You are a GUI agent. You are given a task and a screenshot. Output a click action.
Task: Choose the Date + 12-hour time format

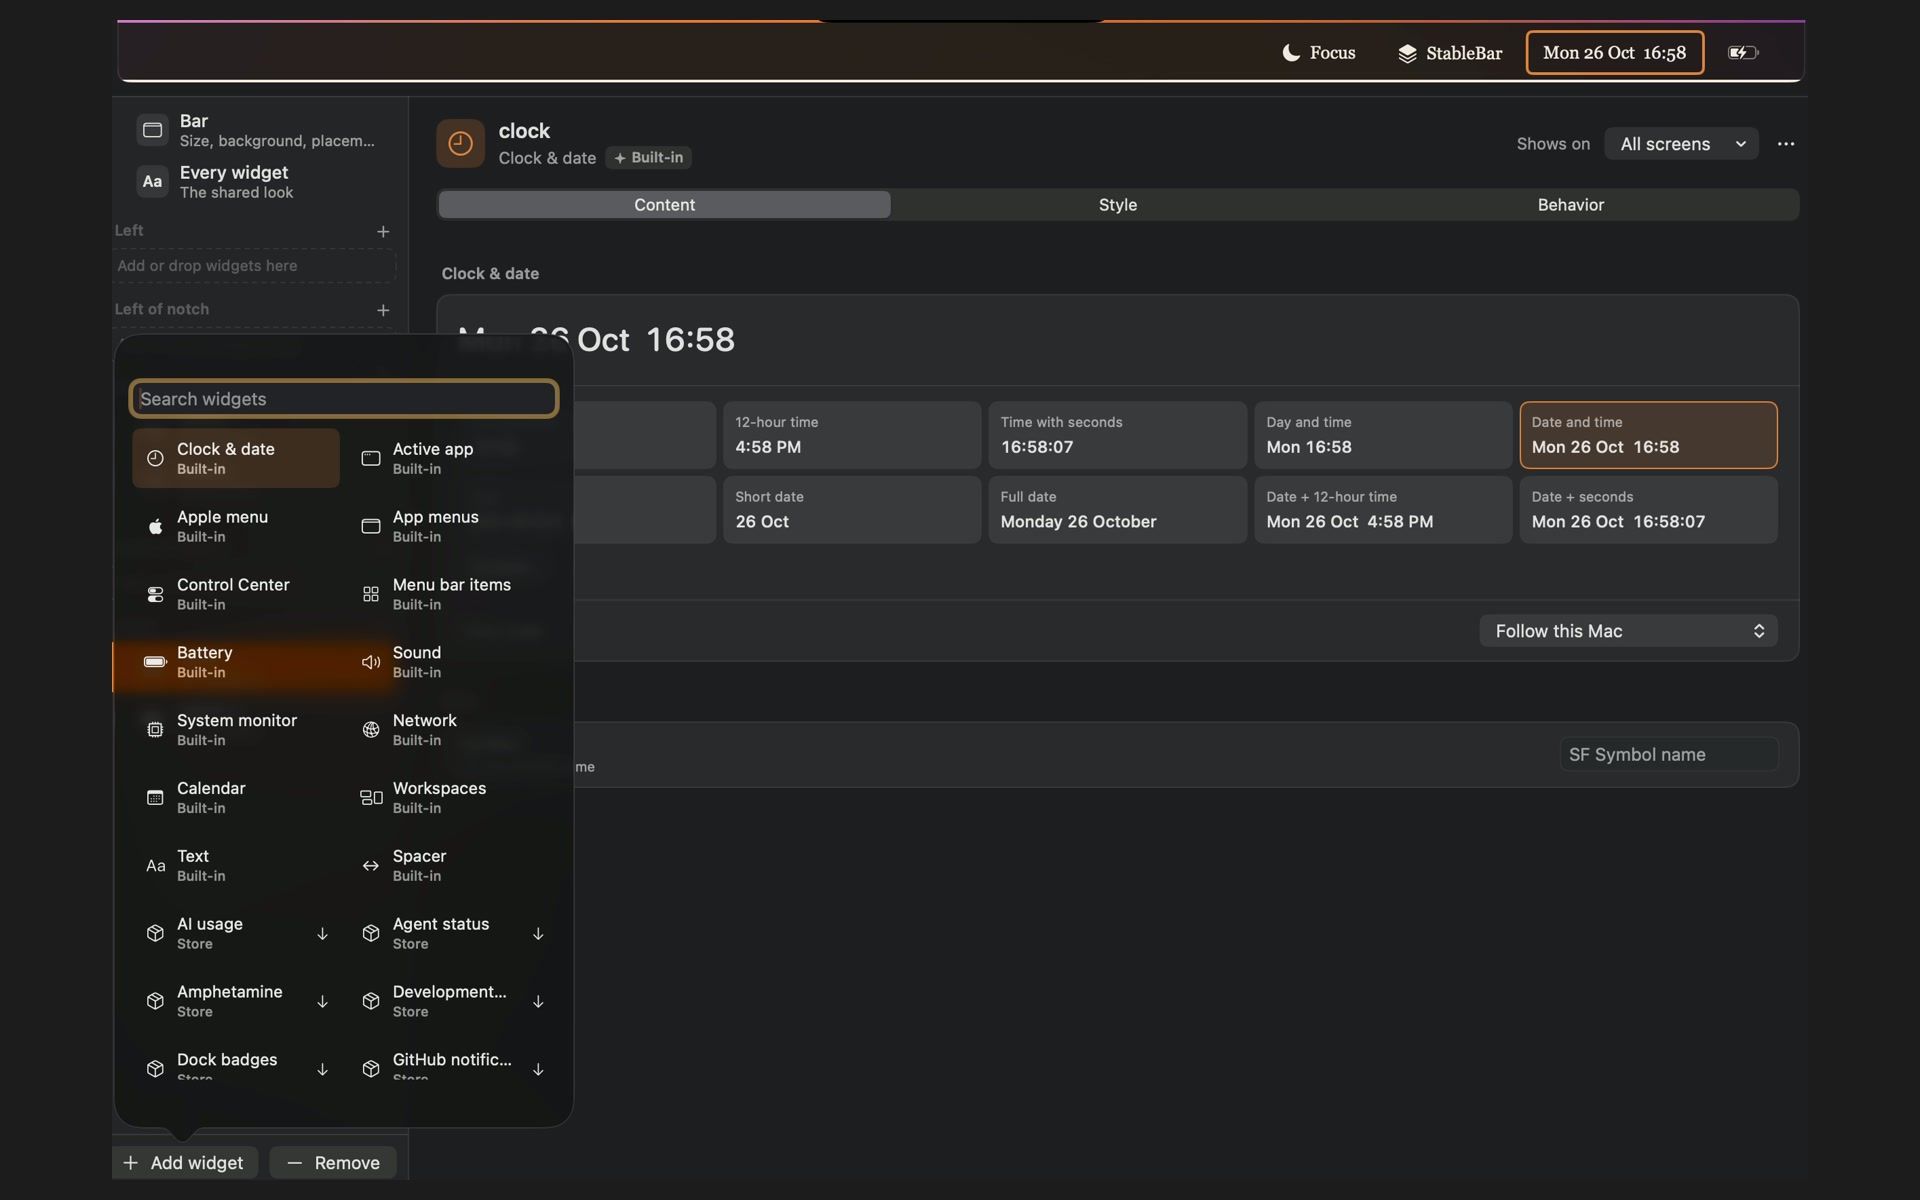point(1383,510)
